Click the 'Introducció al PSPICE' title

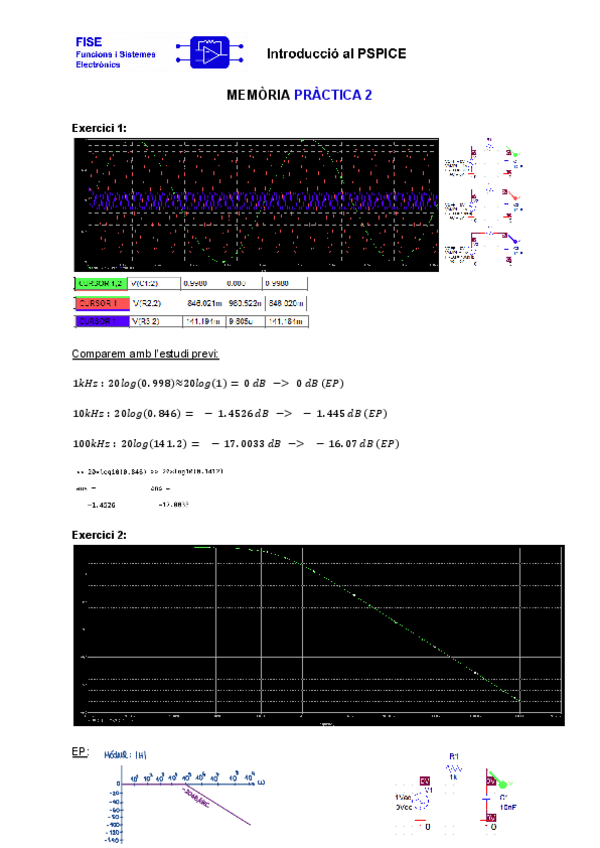point(336,53)
